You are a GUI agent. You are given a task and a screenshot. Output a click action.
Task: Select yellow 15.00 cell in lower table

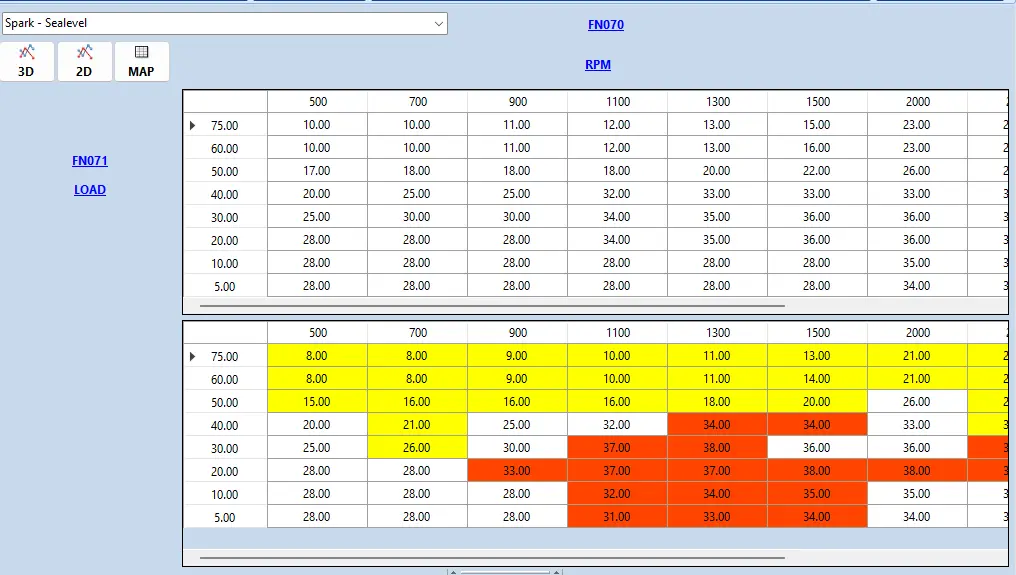tap(318, 402)
